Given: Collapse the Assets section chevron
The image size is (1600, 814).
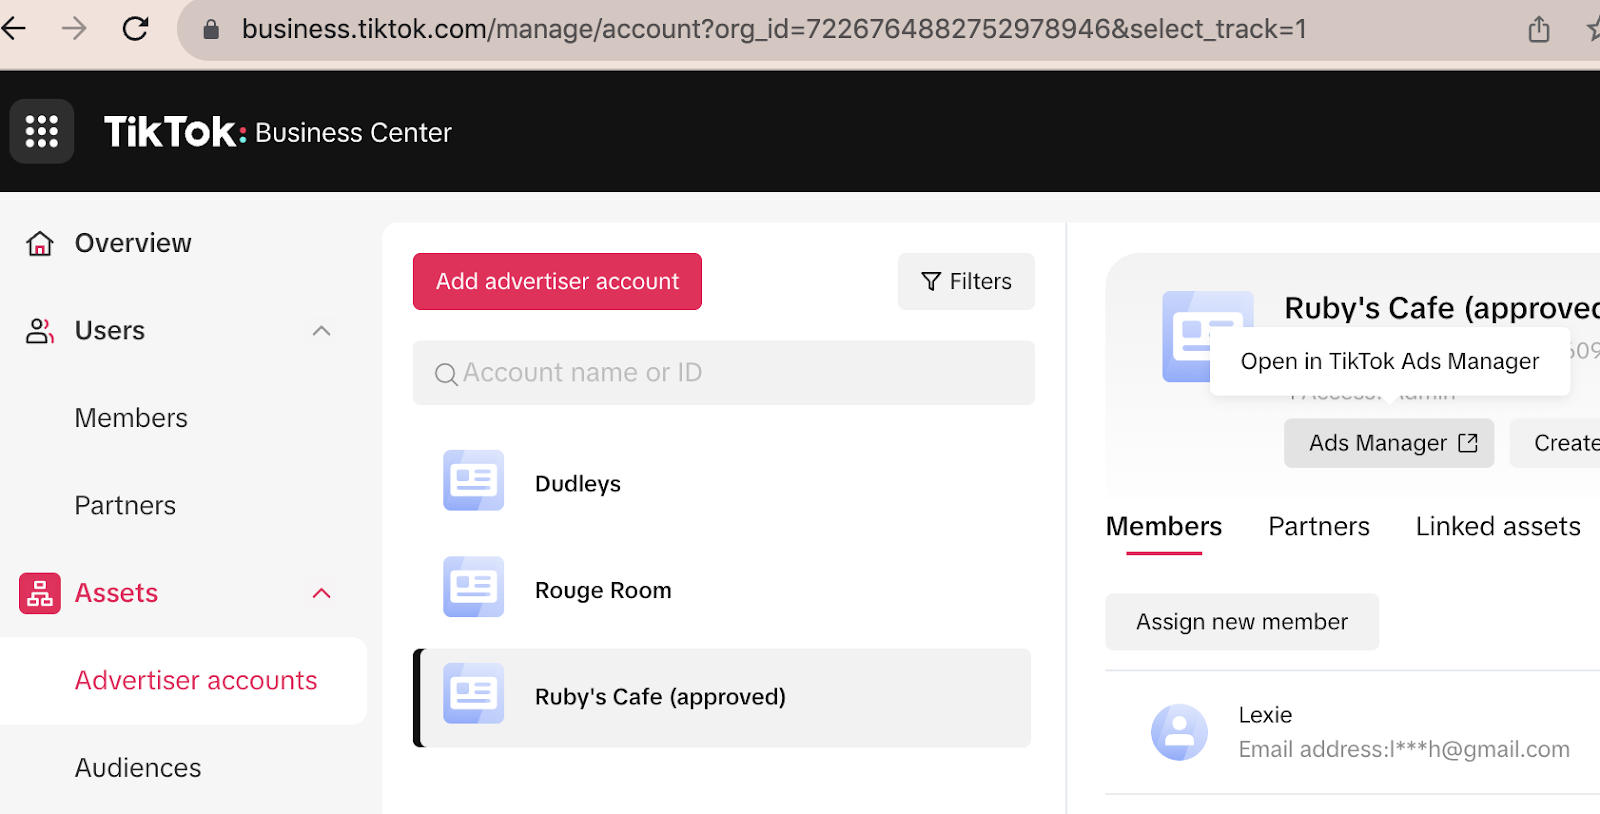Looking at the screenshot, I should pyautogui.click(x=321, y=593).
